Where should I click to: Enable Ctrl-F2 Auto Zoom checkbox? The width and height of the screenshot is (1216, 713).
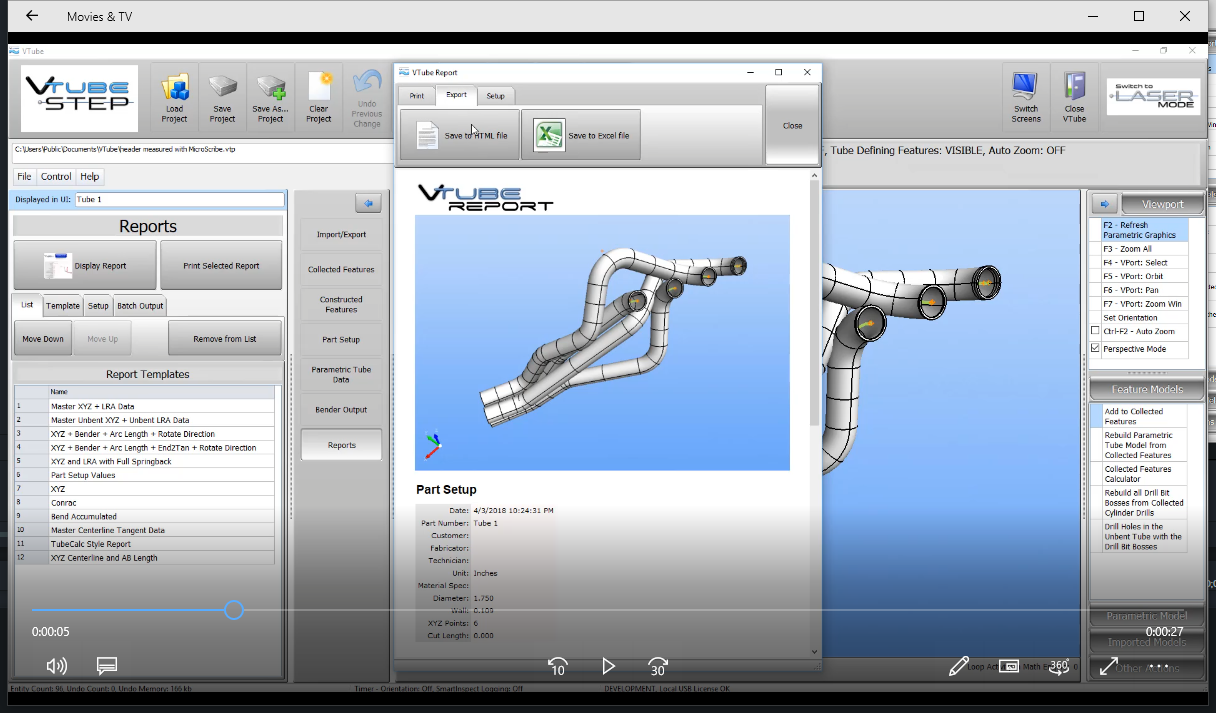click(x=1095, y=331)
